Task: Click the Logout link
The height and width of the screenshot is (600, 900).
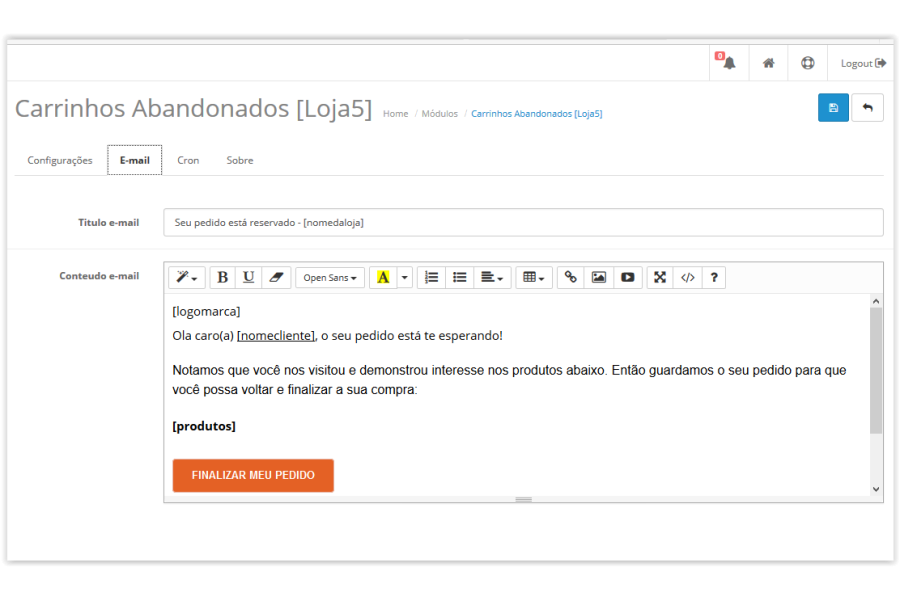Action: click(863, 63)
